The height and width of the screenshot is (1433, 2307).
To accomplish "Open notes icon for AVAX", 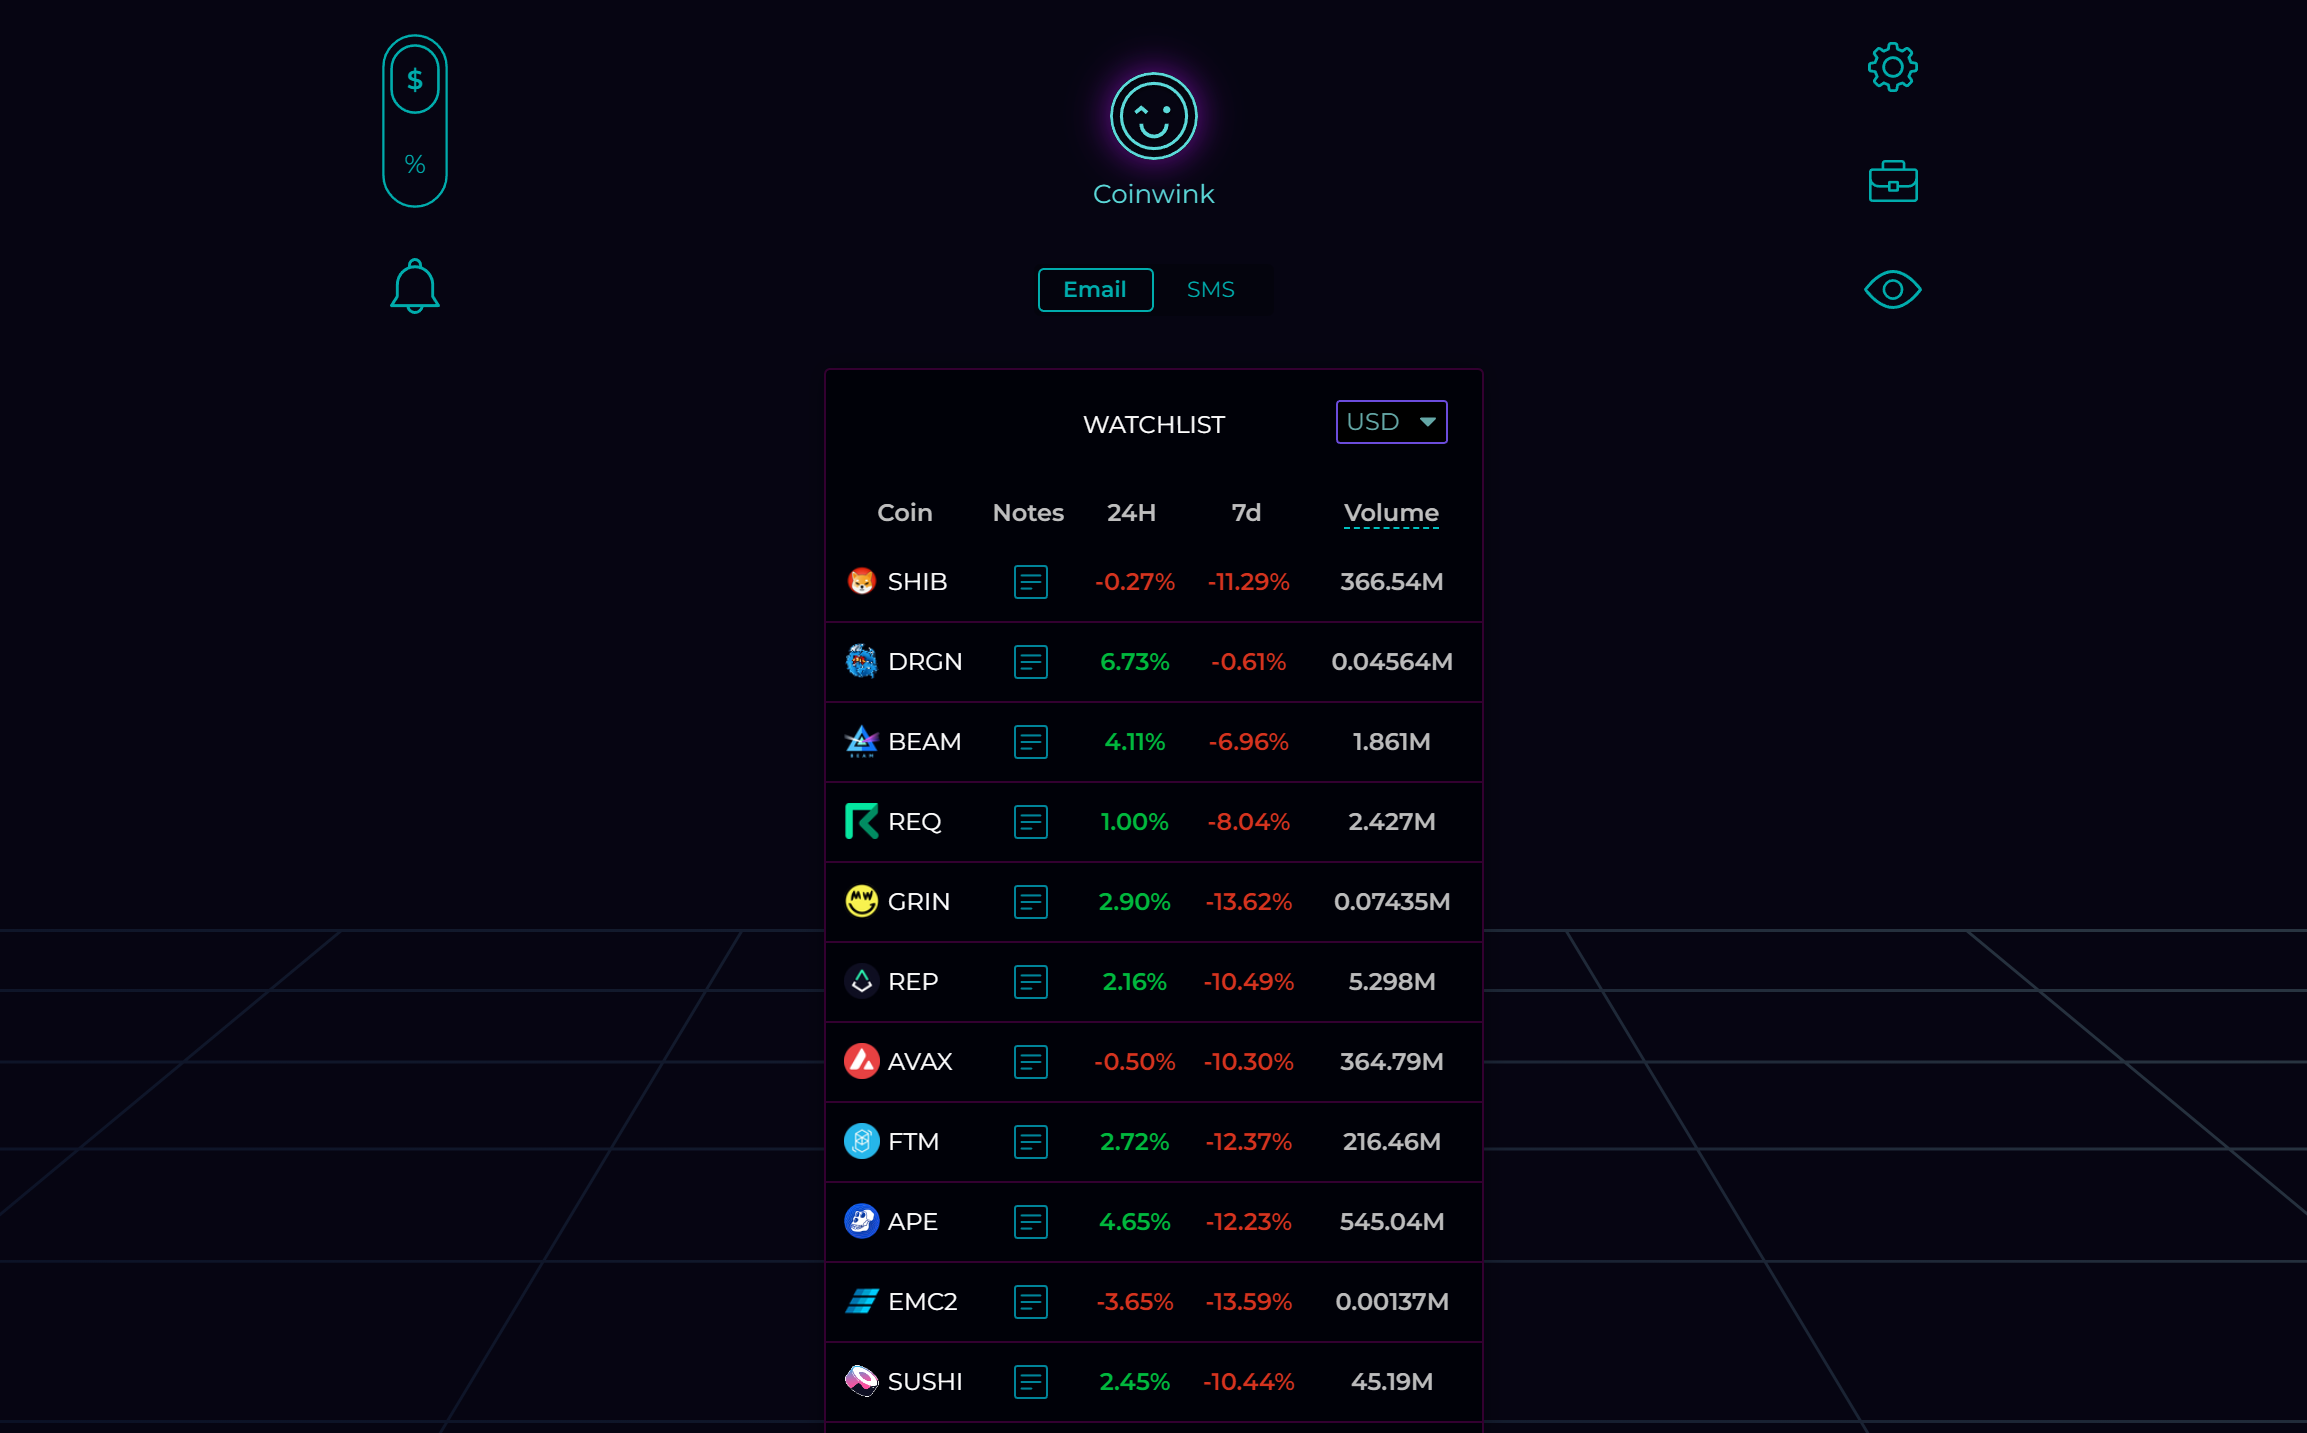I will click(1030, 1062).
